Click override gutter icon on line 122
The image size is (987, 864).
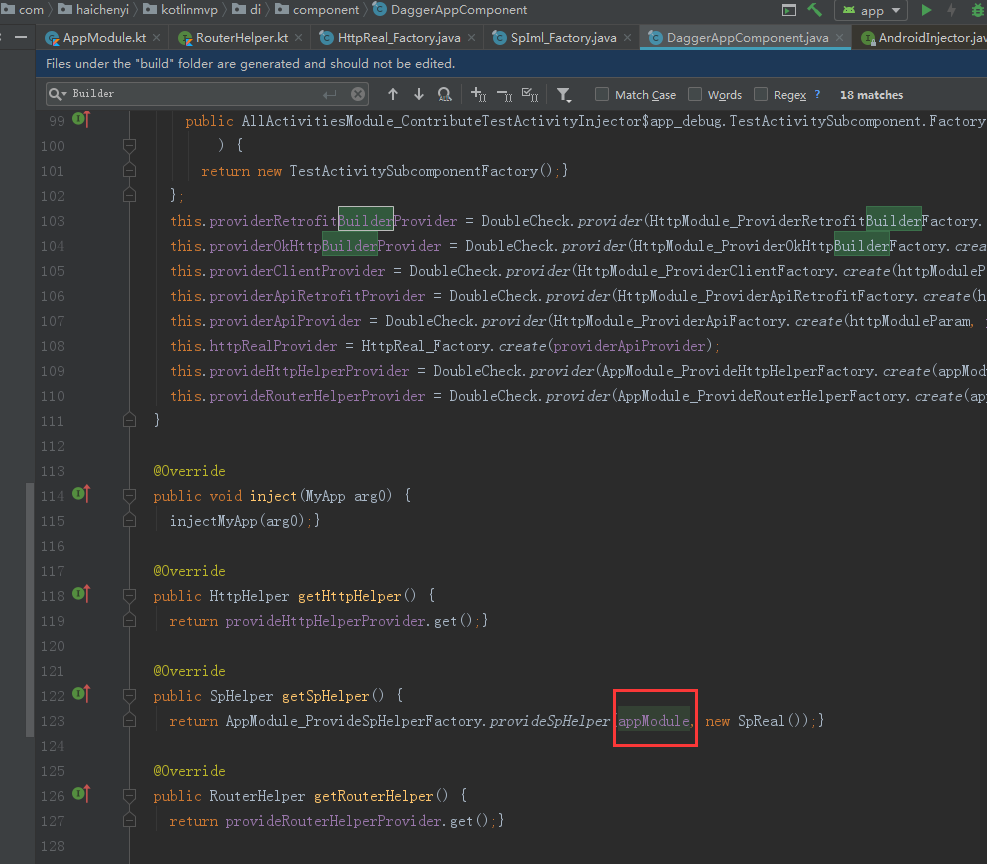pos(81,693)
